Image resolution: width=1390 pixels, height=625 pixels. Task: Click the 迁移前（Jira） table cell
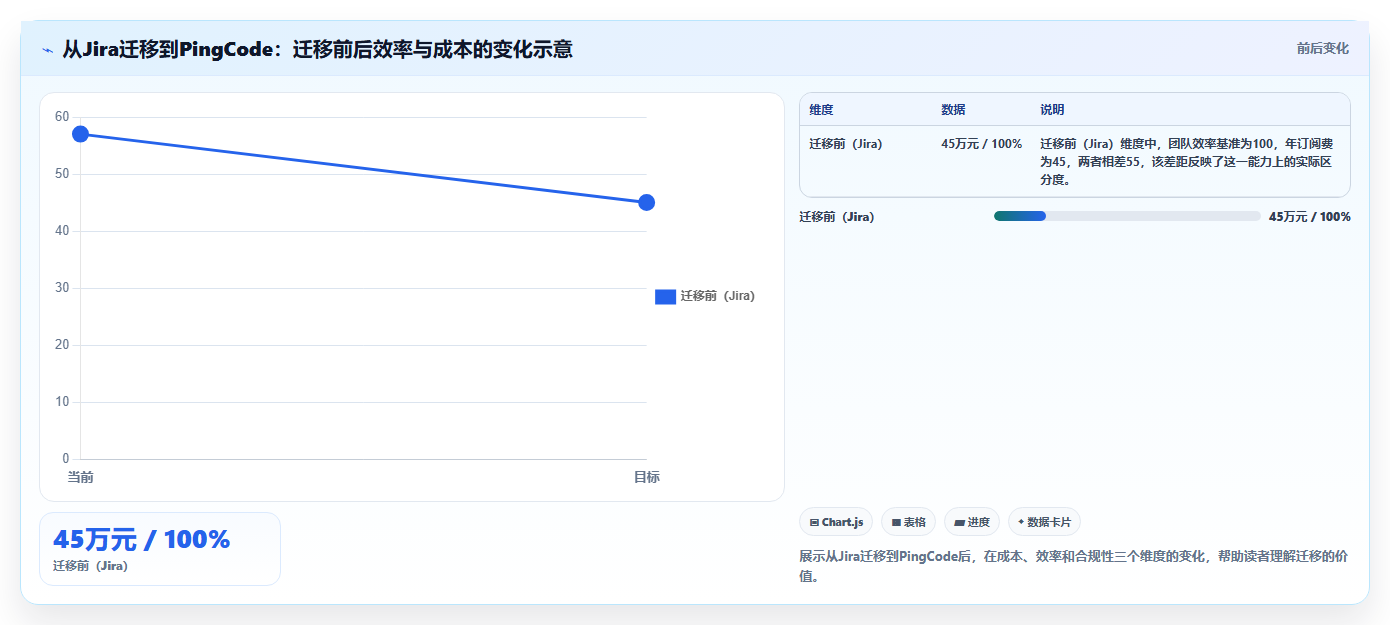[x=846, y=144]
